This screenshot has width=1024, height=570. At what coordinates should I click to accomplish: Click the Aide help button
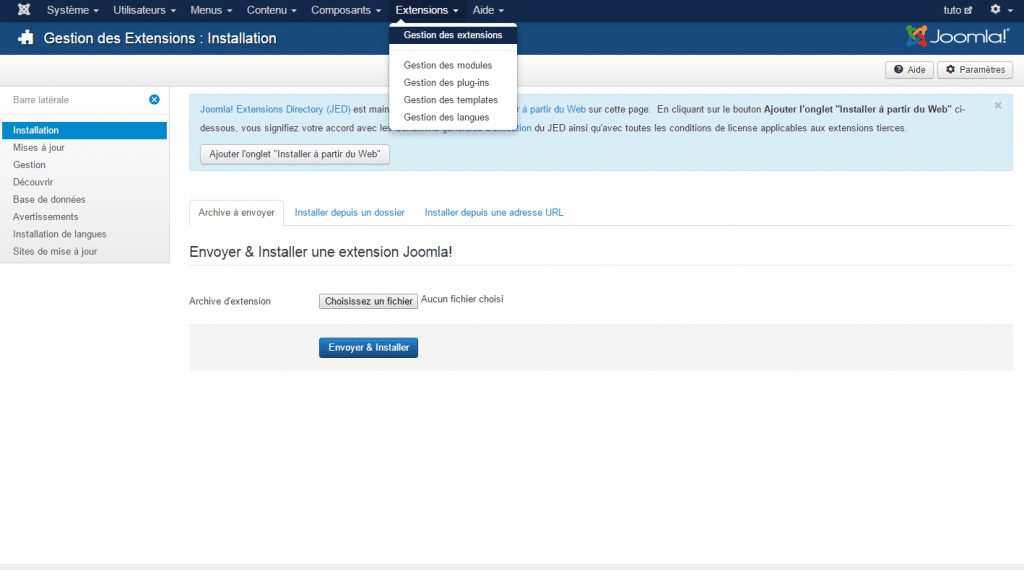[x=909, y=70]
